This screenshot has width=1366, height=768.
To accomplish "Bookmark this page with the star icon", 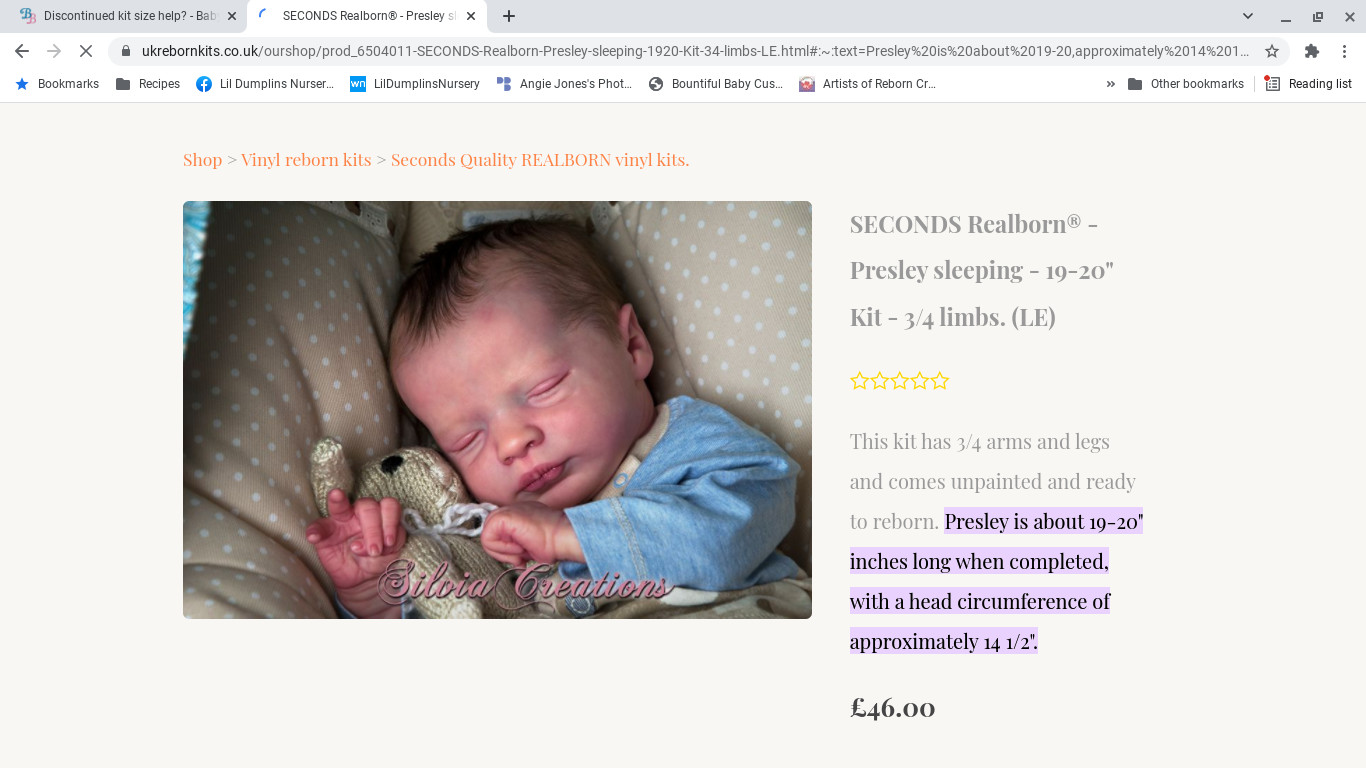I will (1272, 51).
